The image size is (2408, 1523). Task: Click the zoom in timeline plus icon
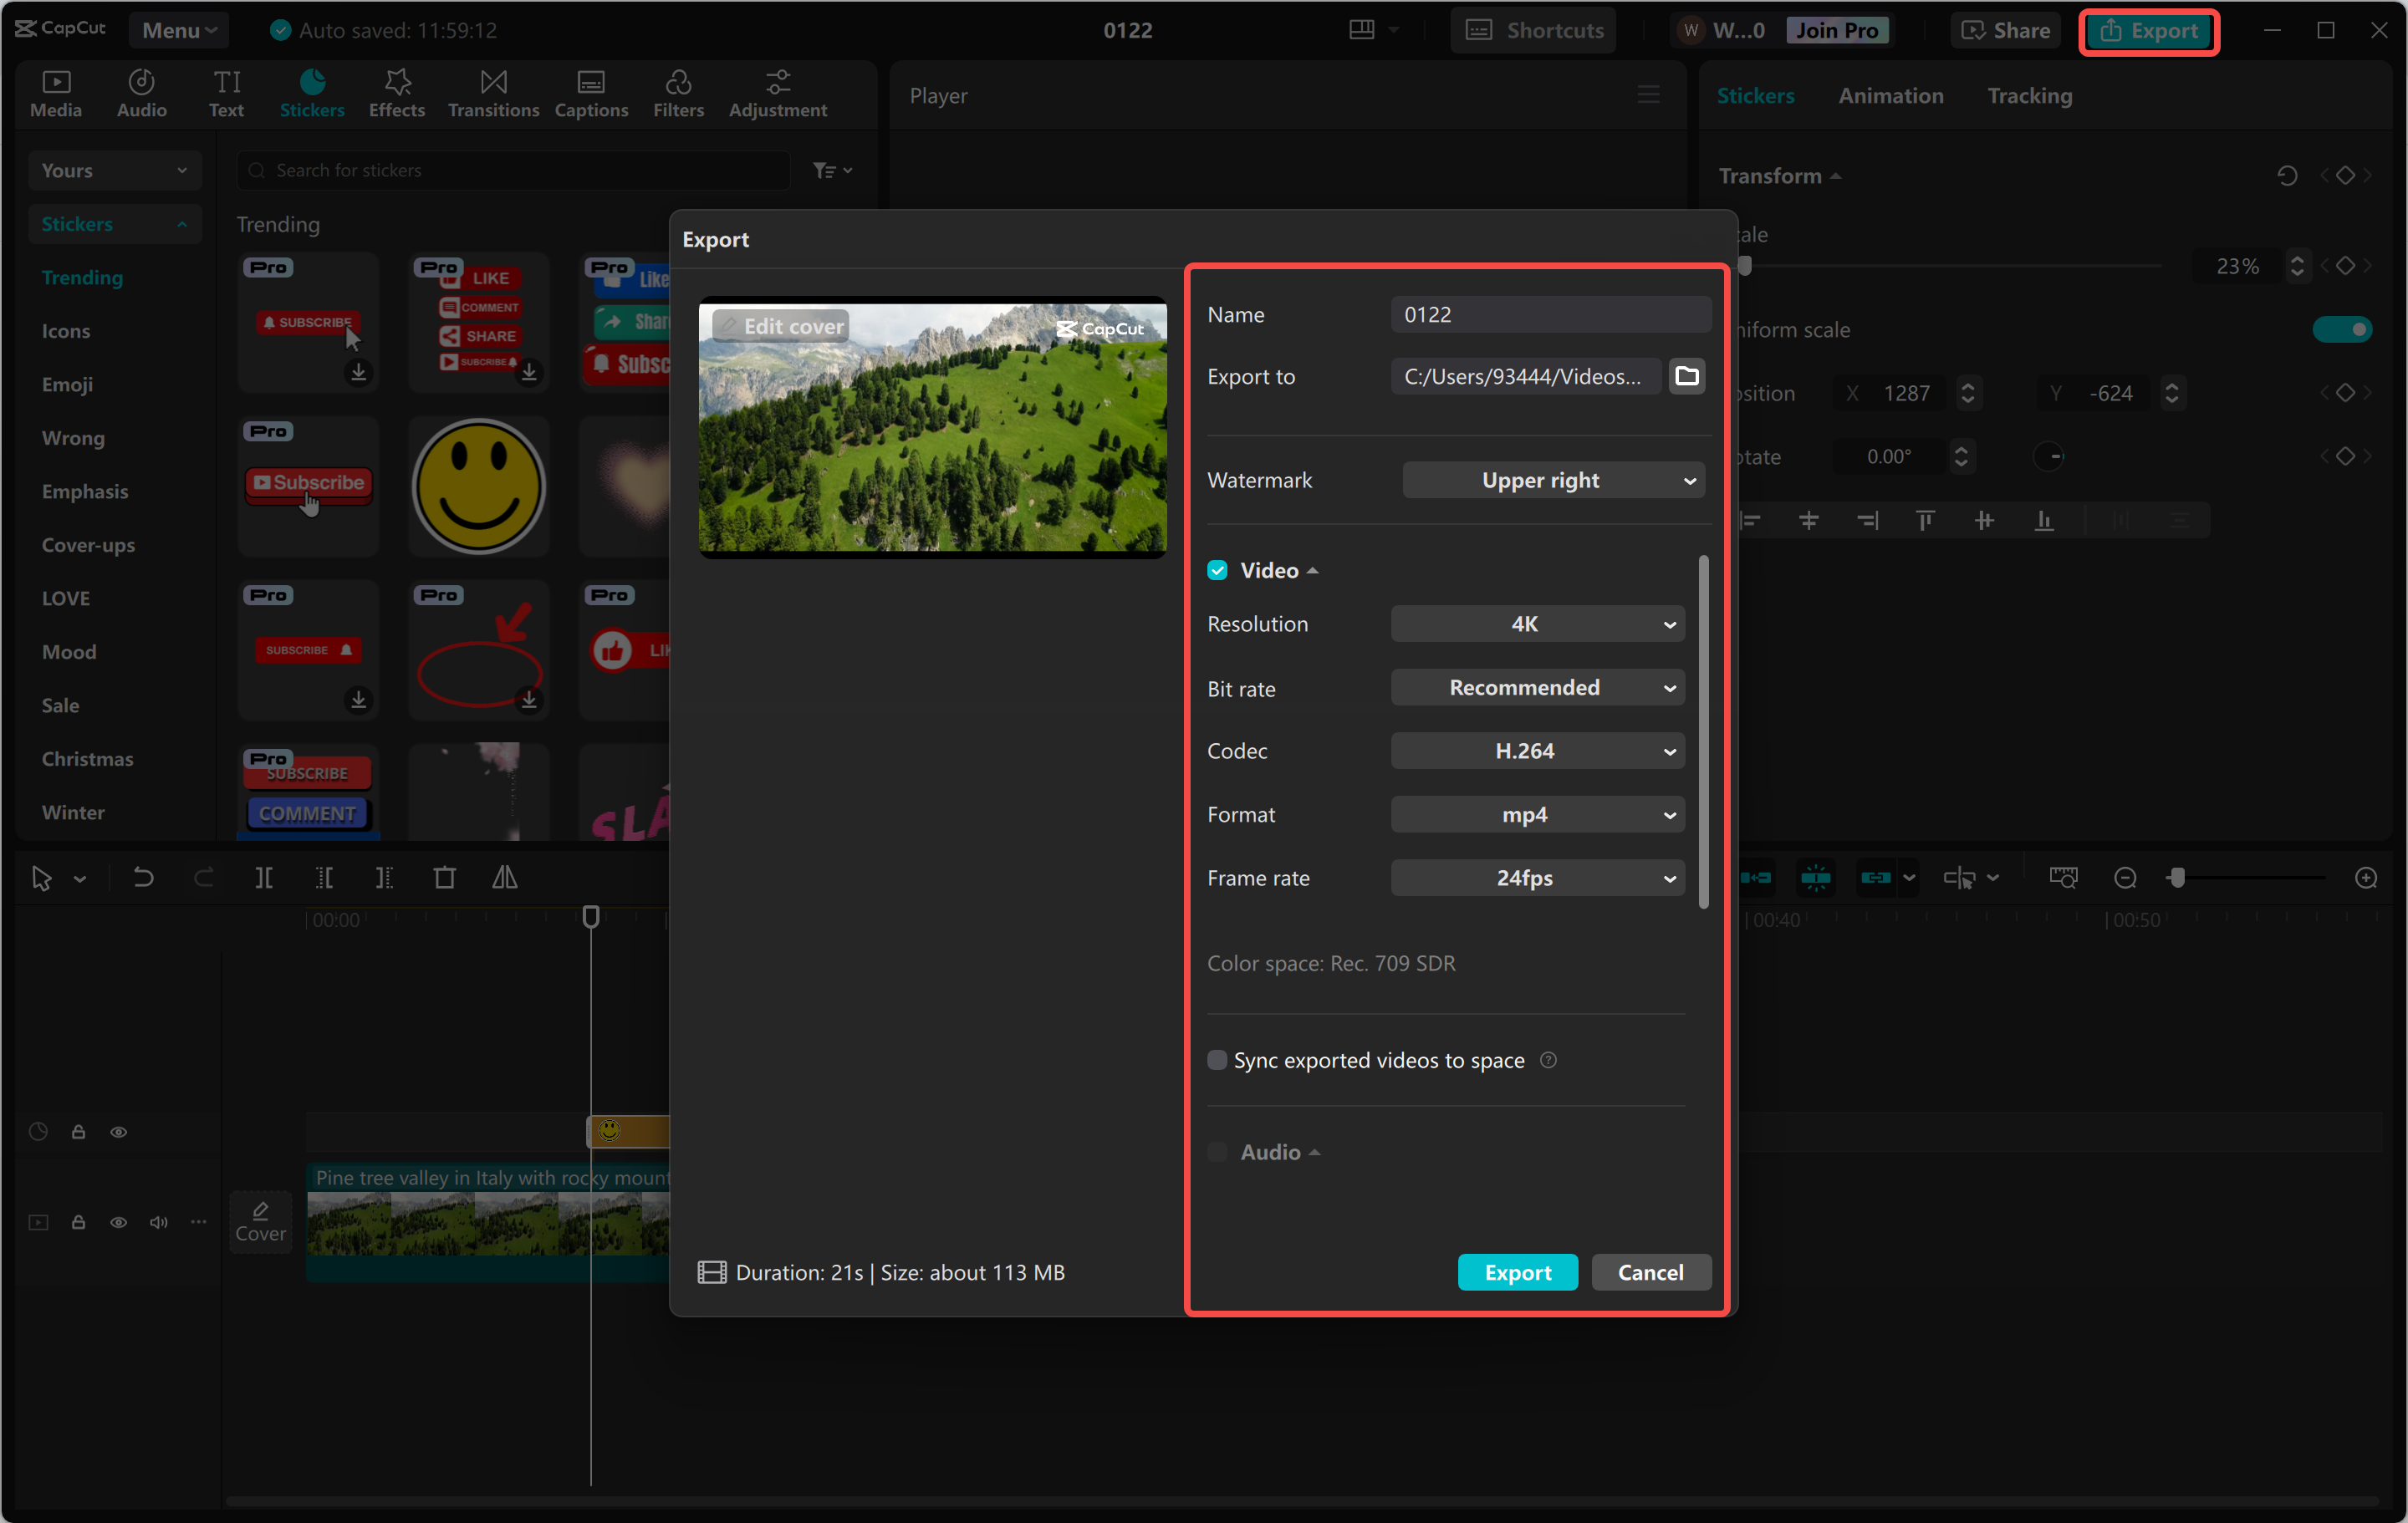pyautogui.click(x=2365, y=878)
